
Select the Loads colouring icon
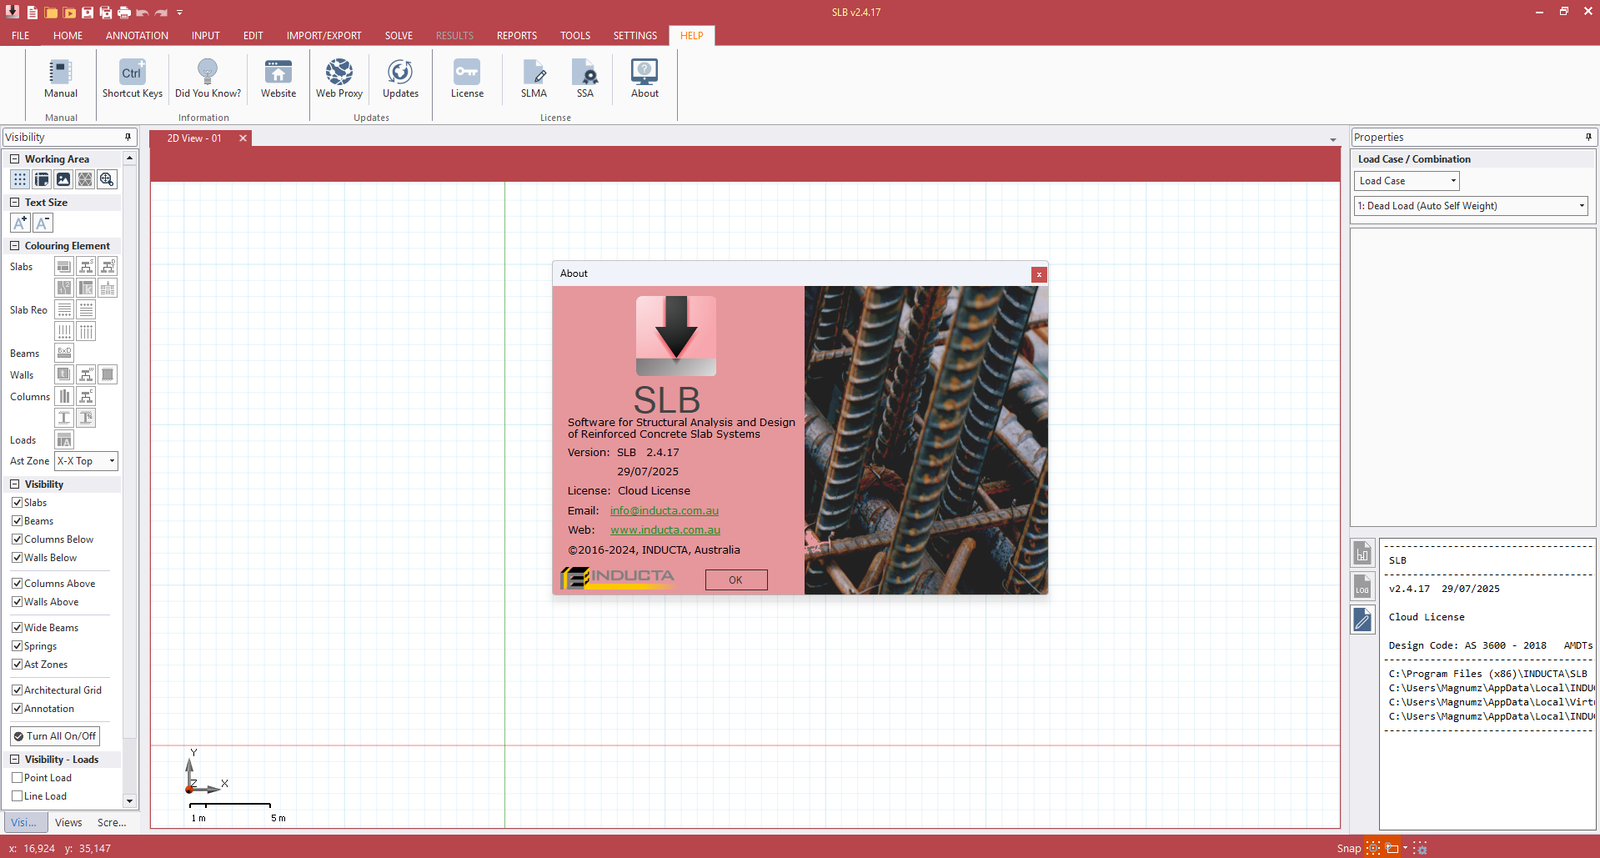point(64,440)
